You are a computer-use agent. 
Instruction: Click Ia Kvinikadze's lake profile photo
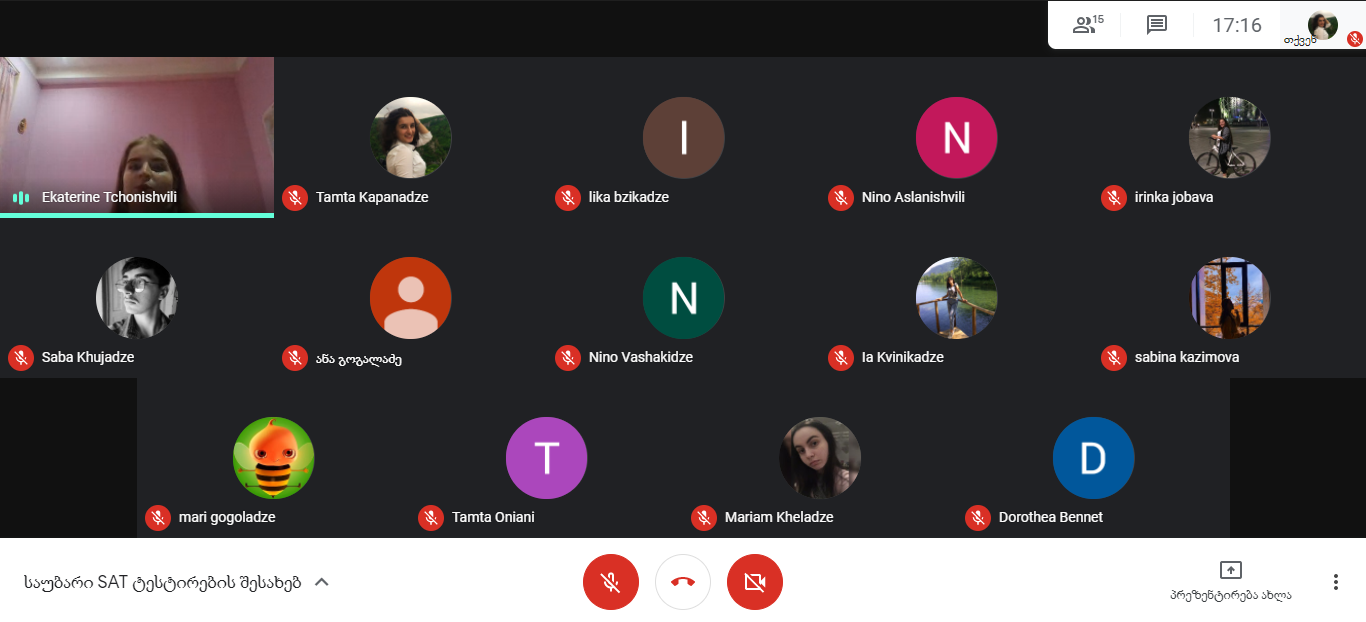tap(957, 298)
